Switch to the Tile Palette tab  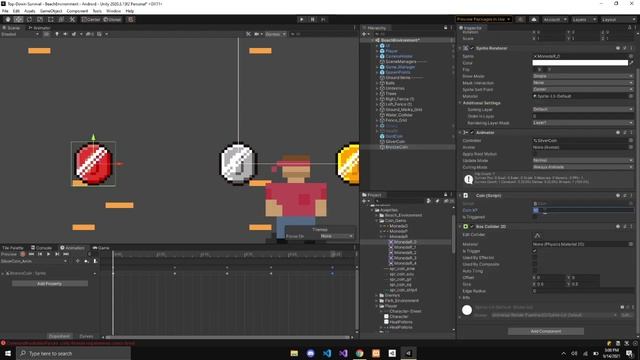click(x=13, y=248)
